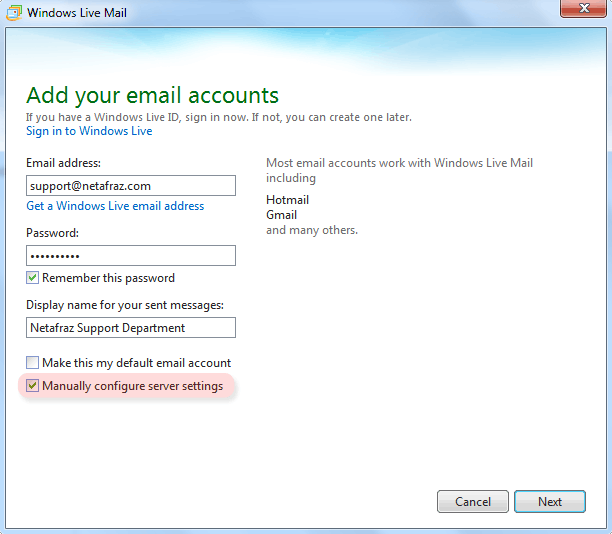This screenshot has height=534, width=612.
Task: Click the Password: label text
Action: (52, 233)
